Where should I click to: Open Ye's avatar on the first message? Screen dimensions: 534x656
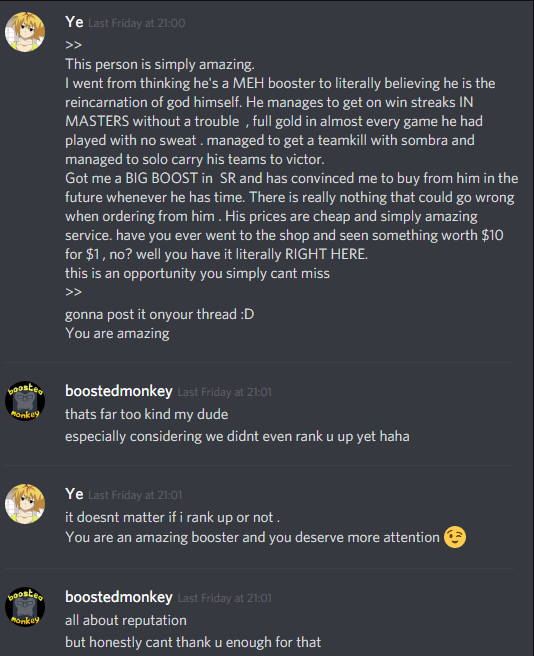click(x=25, y=32)
